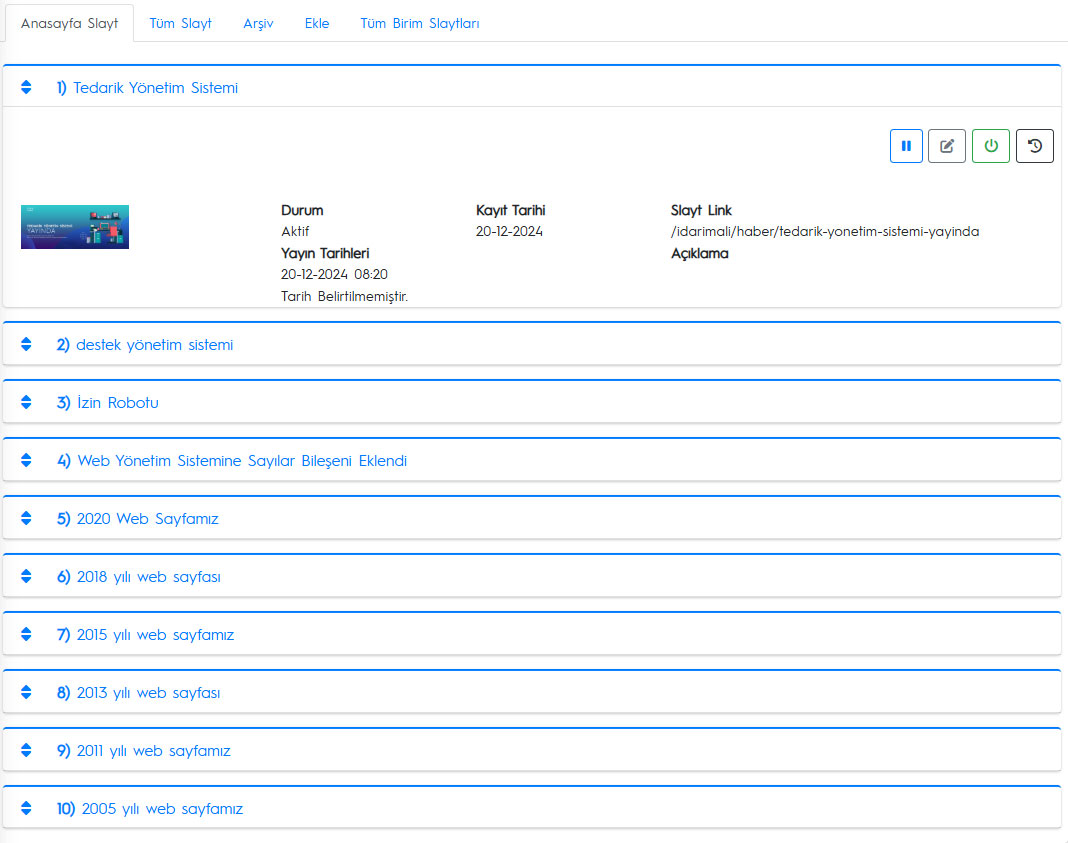Collapse the Tedarik Yönetim Sistemi panel
Image resolution: width=1068 pixels, height=843 pixels.
tap(147, 88)
